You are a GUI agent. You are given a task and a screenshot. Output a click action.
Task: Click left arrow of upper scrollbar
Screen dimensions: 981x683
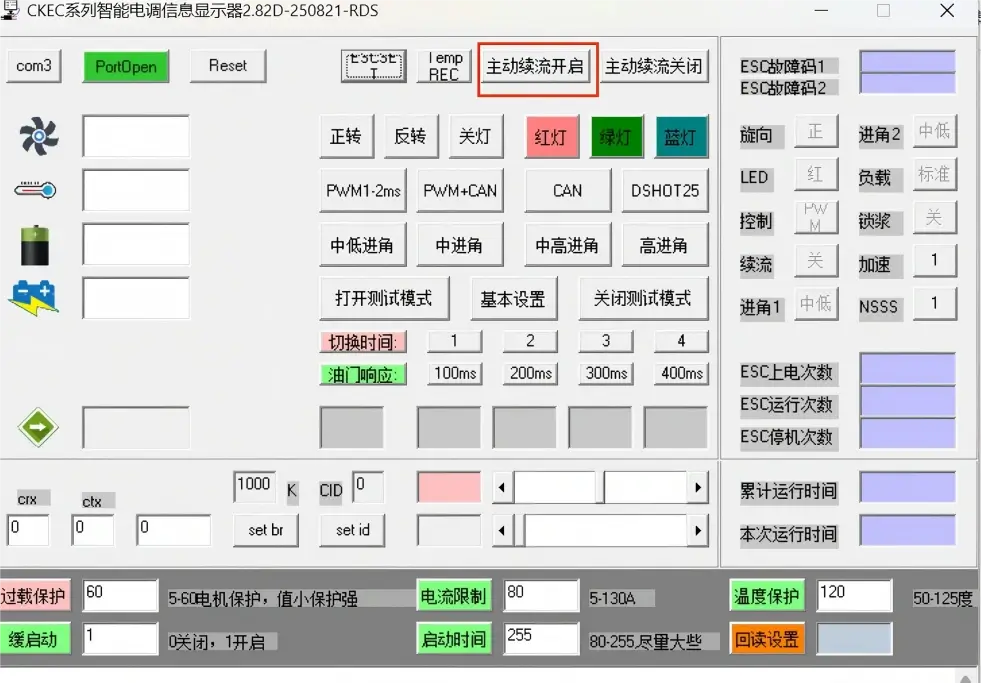coord(503,487)
